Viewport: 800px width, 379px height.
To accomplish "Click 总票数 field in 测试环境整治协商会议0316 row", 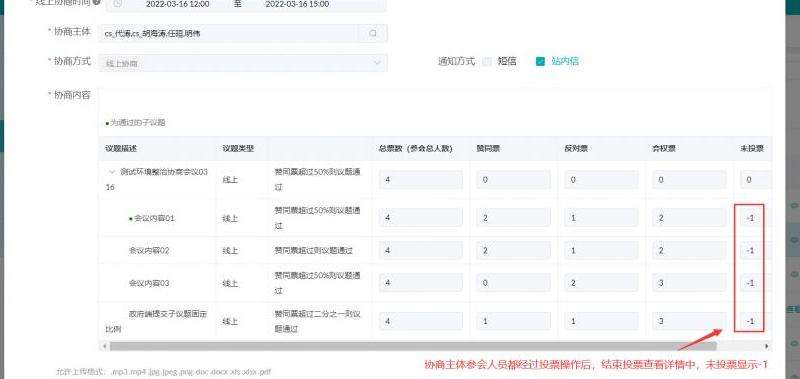I will (421, 180).
